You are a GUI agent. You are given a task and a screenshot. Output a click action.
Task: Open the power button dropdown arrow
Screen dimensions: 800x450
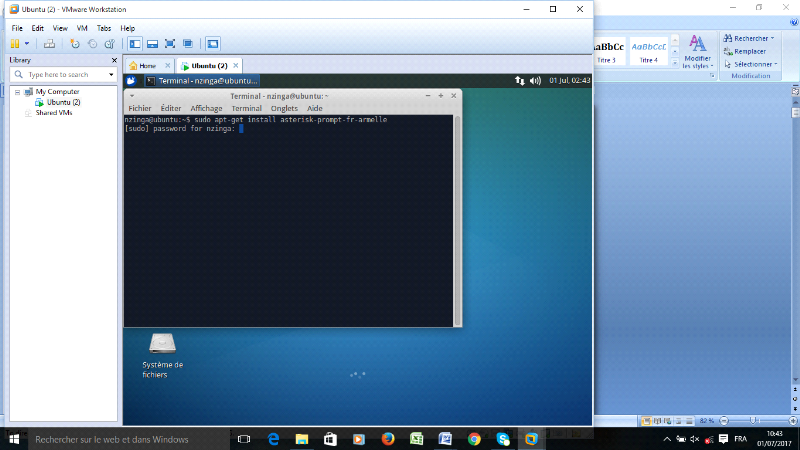pyautogui.click(x=27, y=44)
